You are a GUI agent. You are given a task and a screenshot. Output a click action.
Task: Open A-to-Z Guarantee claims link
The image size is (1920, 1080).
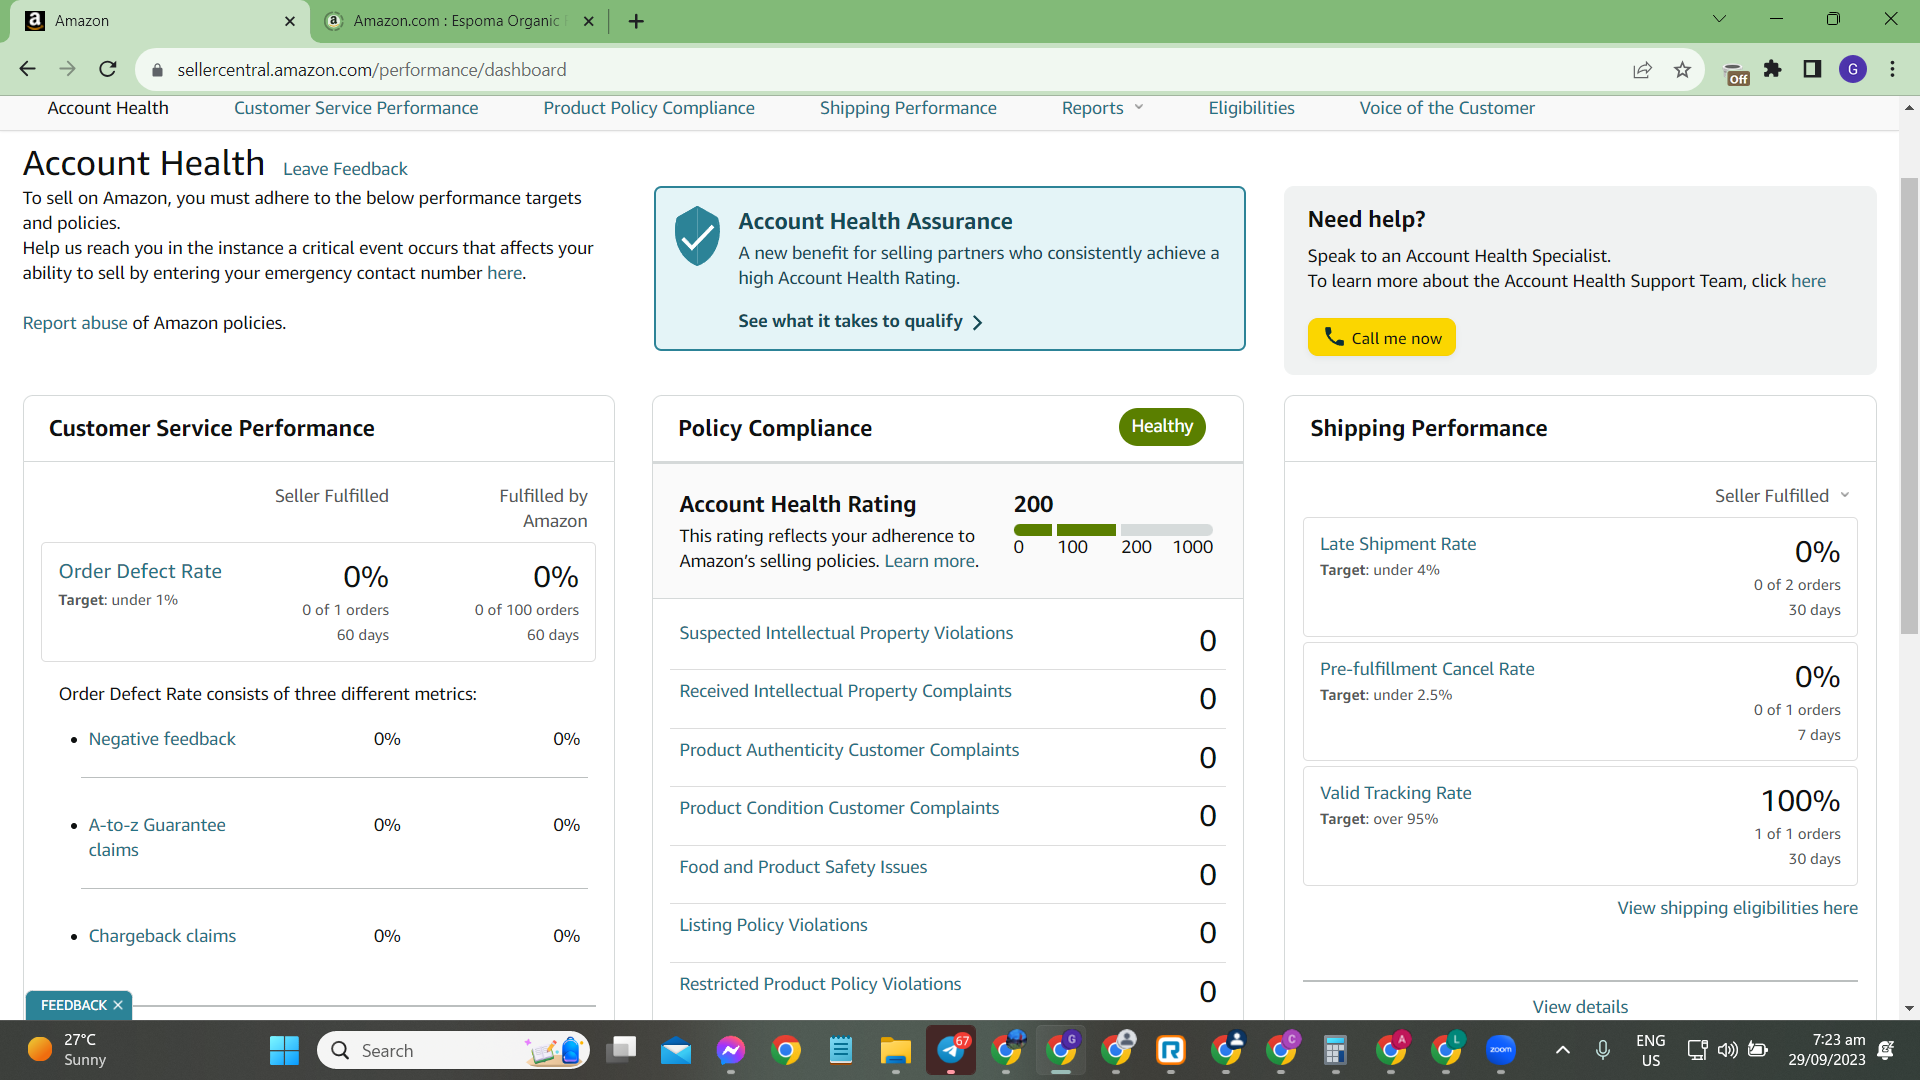[x=157, y=837]
